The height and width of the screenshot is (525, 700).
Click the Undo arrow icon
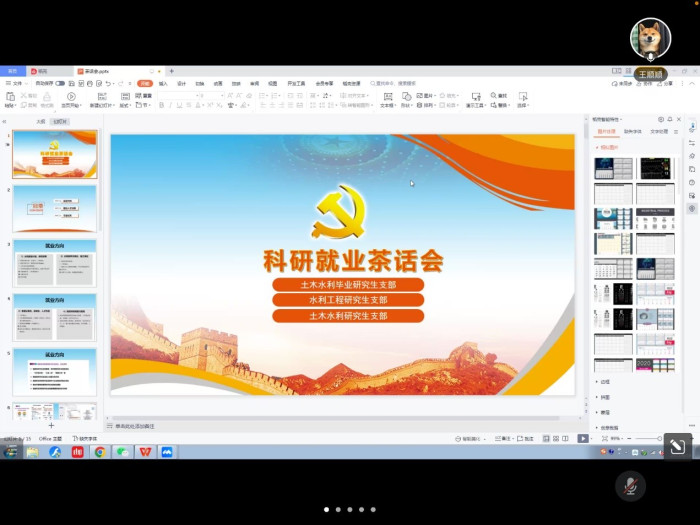pos(108,83)
